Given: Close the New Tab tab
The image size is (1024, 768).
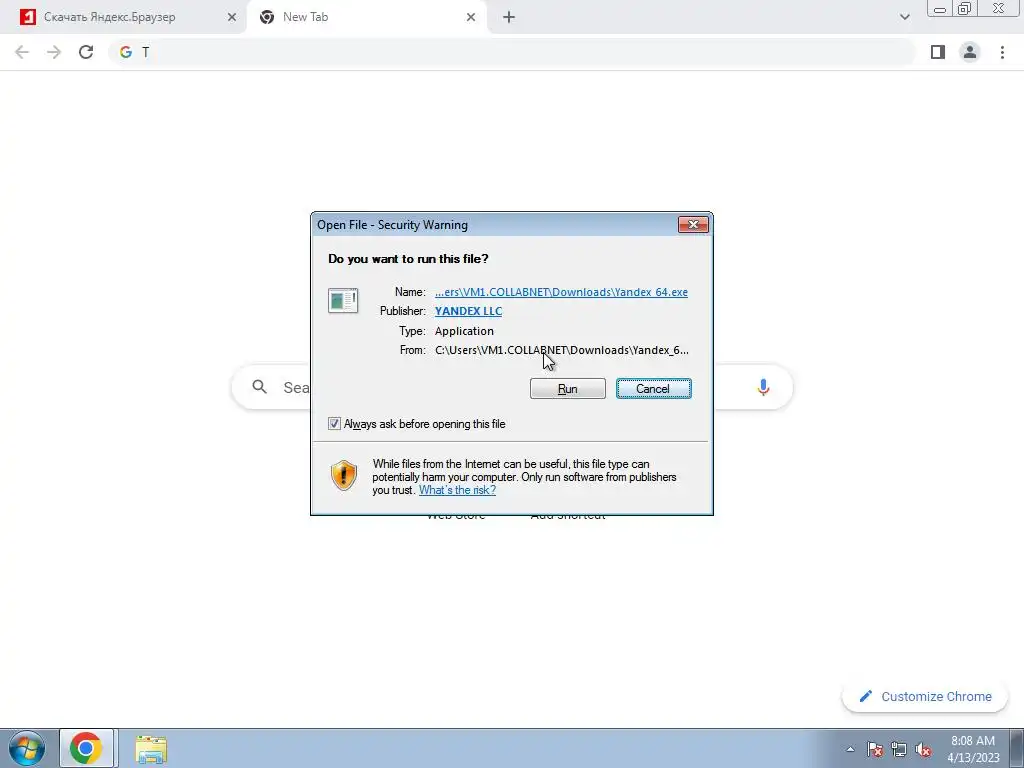Looking at the screenshot, I should pos(471,18).
